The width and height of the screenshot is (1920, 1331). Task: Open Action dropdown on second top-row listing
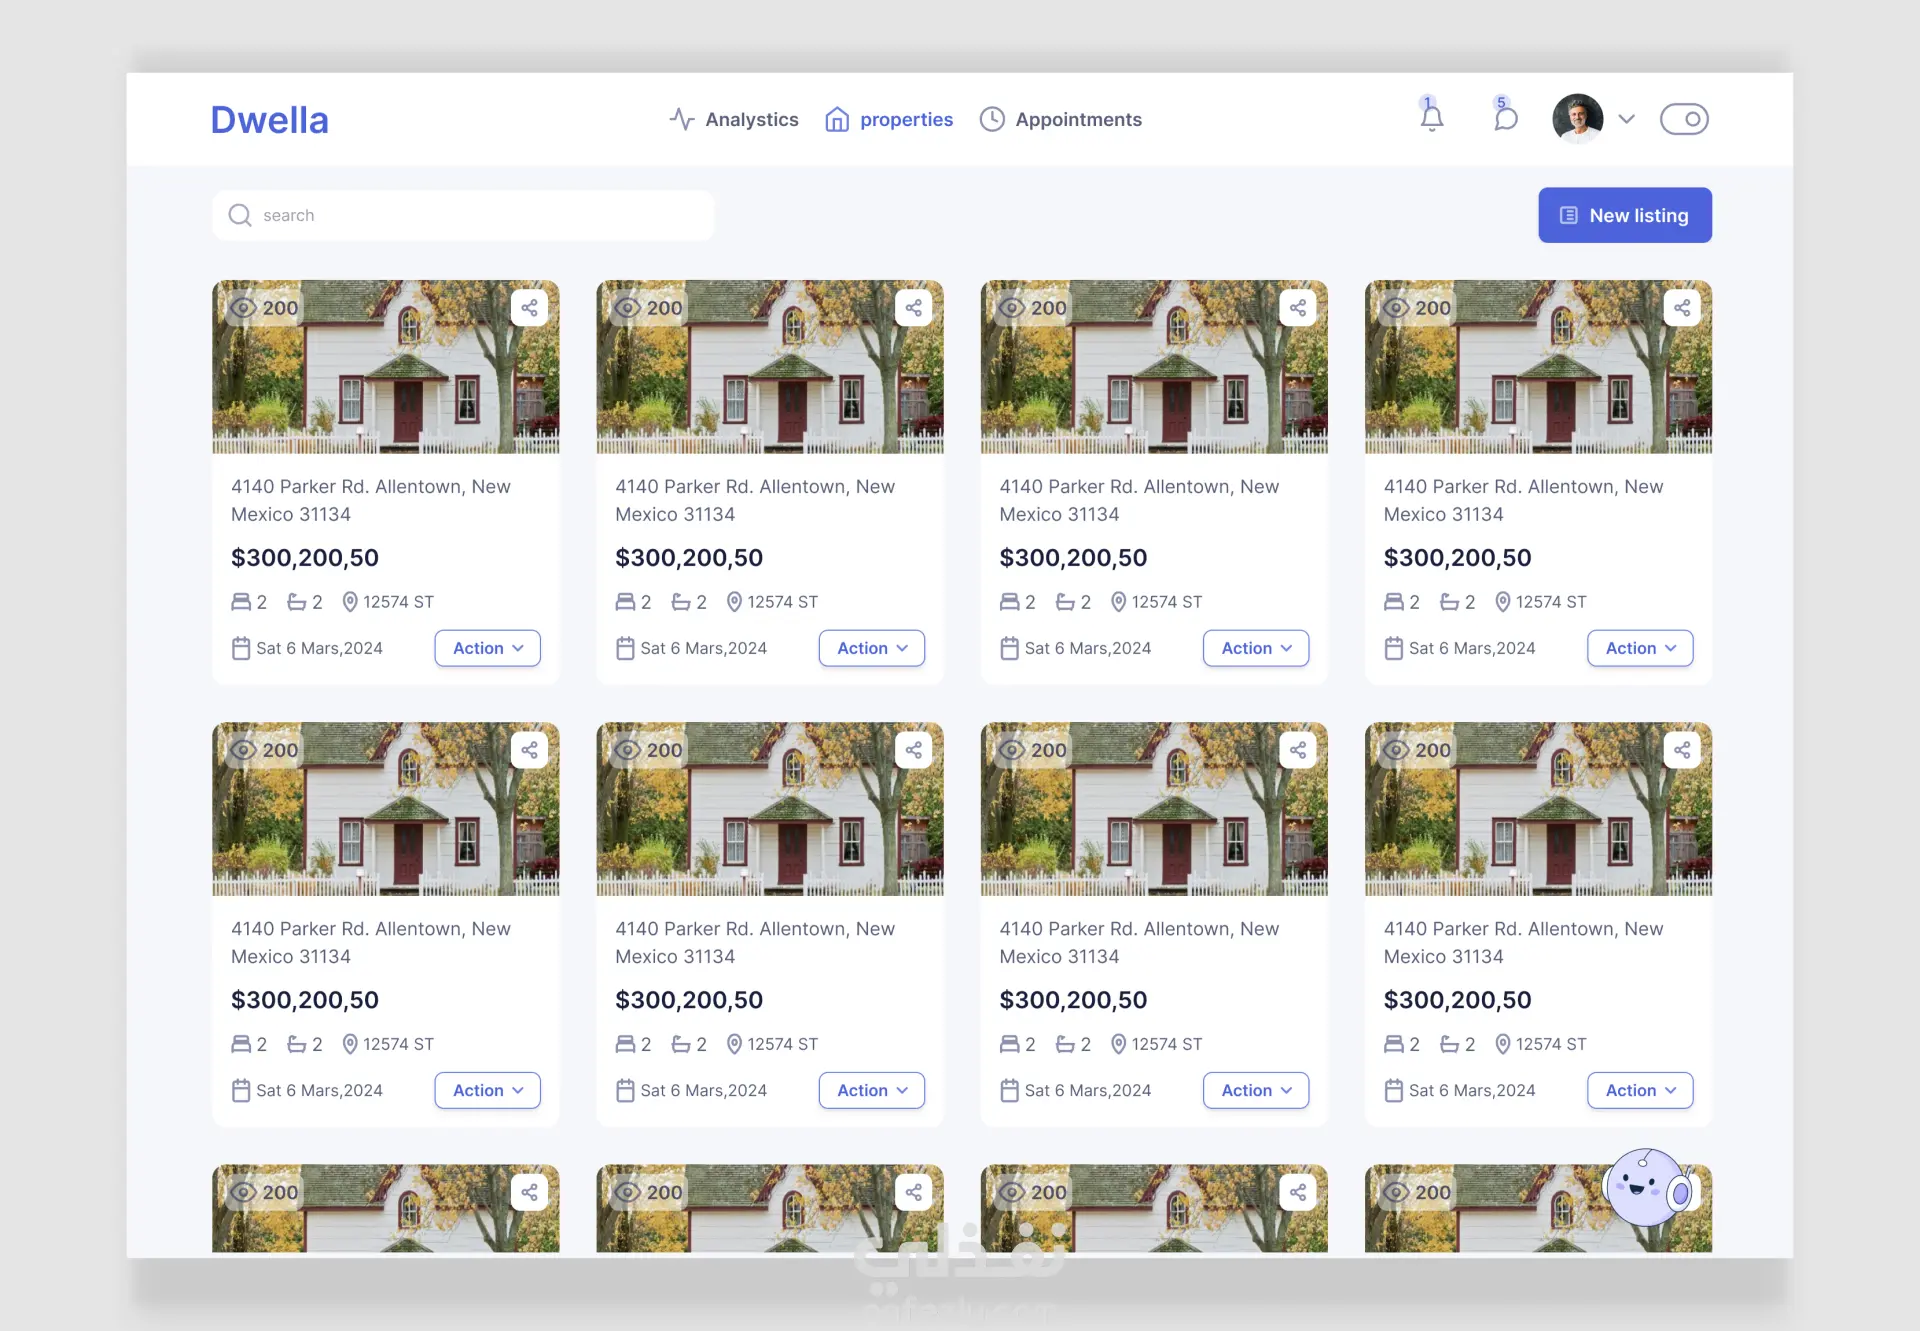point(872,648)
